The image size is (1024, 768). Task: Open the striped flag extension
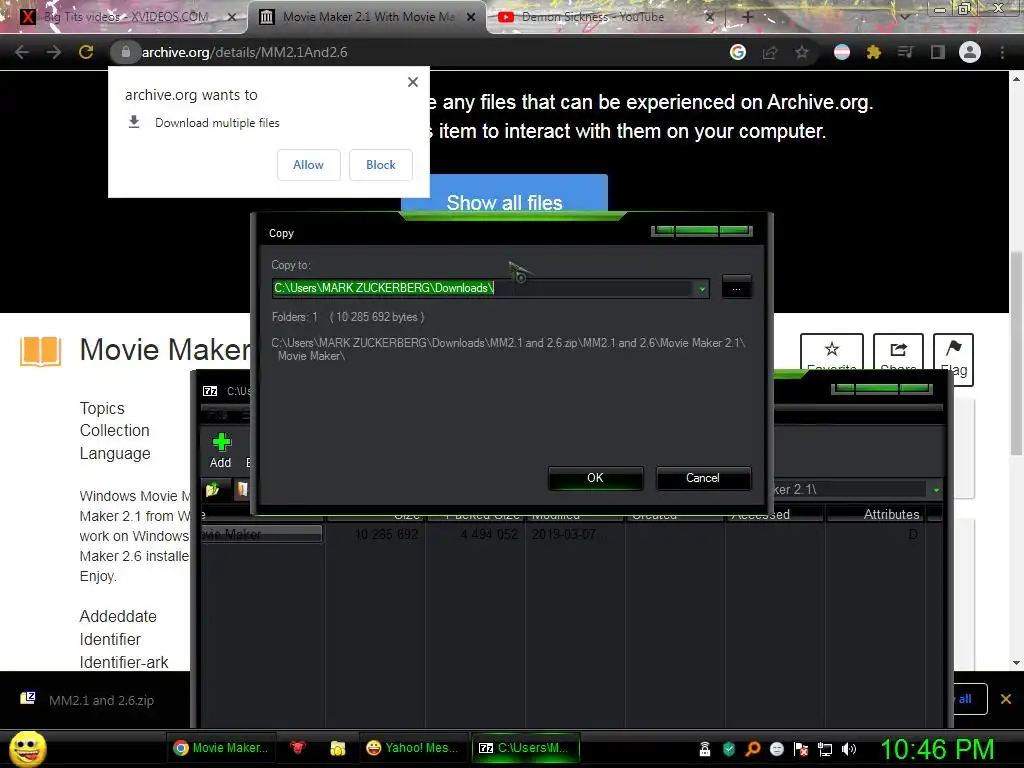[x=842, y=52]
